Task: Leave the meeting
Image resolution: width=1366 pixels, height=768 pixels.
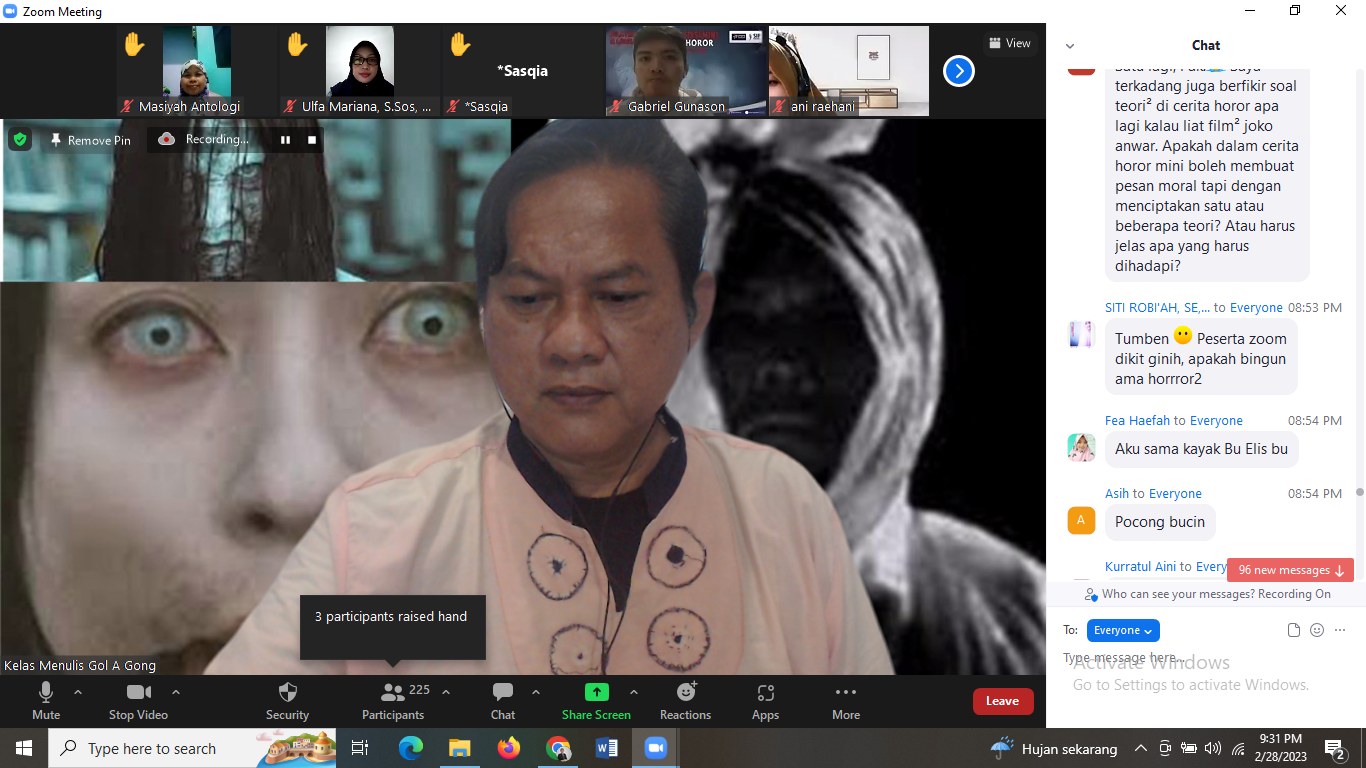Action: click(x=1002, y=701)
